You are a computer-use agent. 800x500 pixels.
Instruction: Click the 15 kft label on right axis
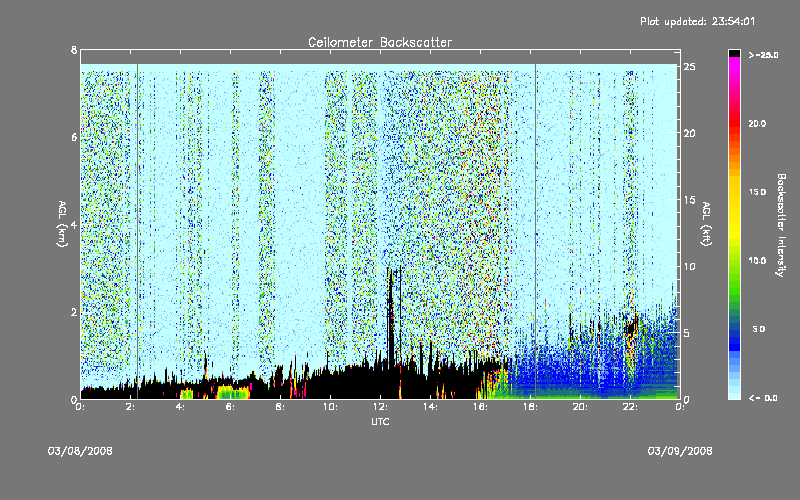pos(690,200)
